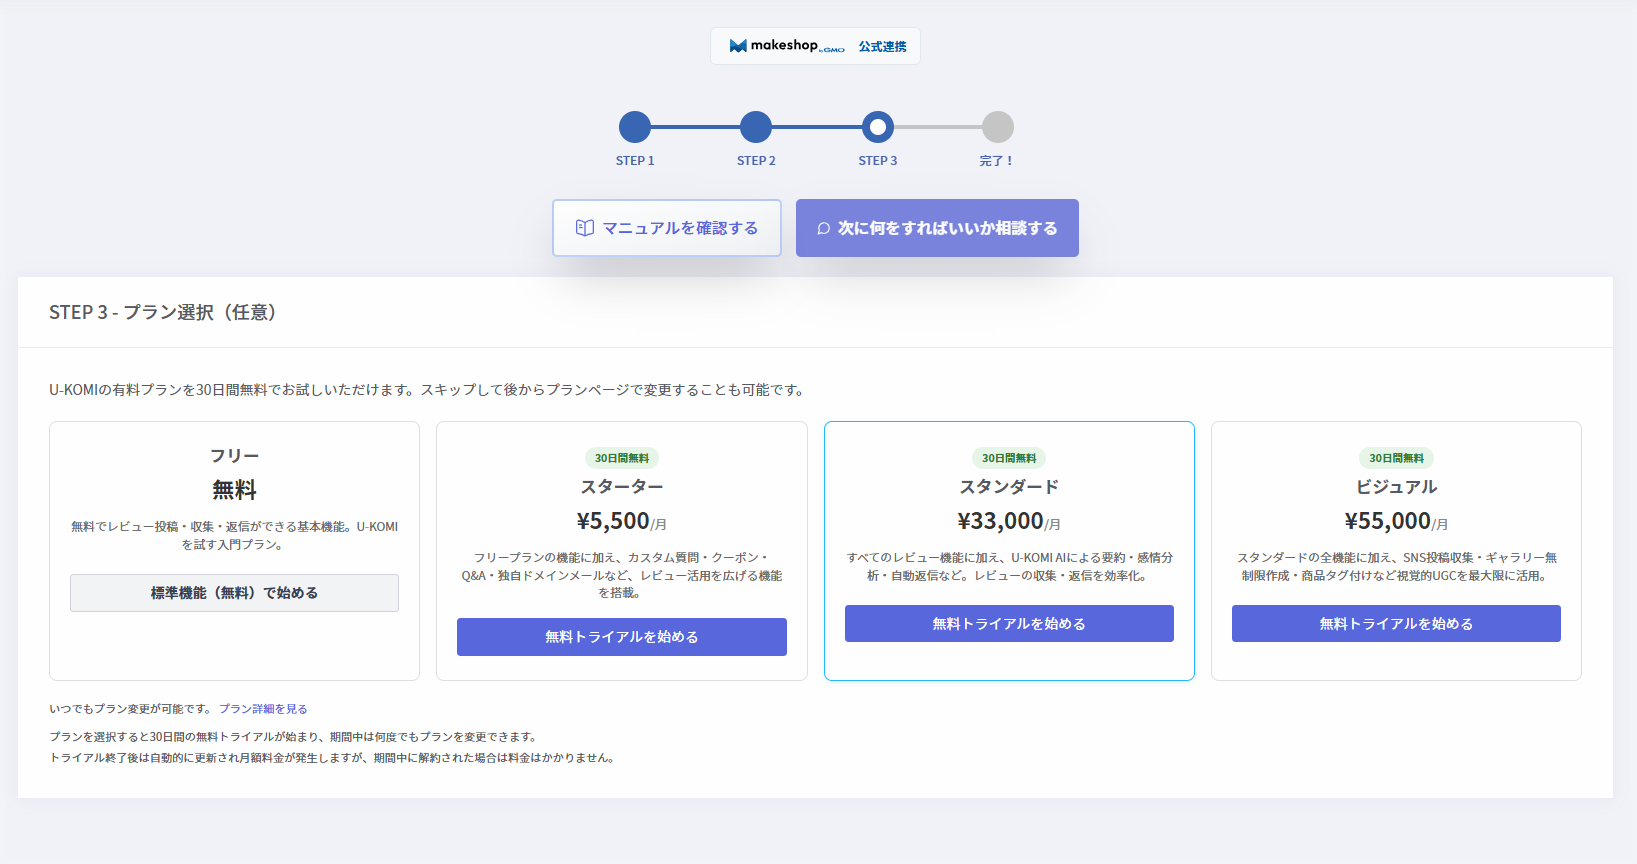Click the ¥55,000 price on the ビジュアル plan
The height and width of the screenshot is (864, 1637).
point(1387,521)
